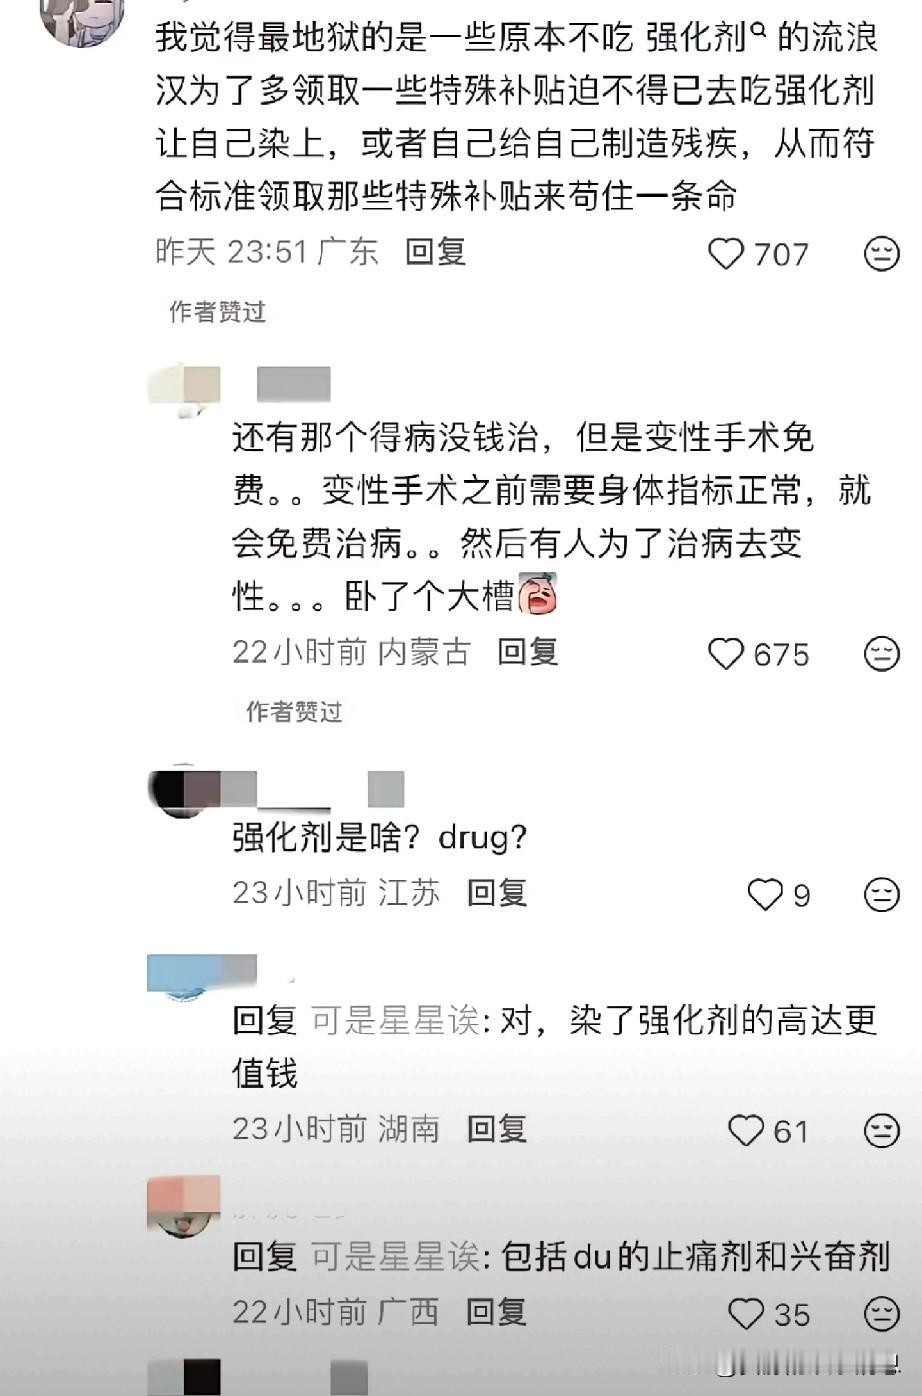922x1396 pixels.
Task: Open the 可是星星诶 mention in Hunan reply
Action: pos(396,1021)
